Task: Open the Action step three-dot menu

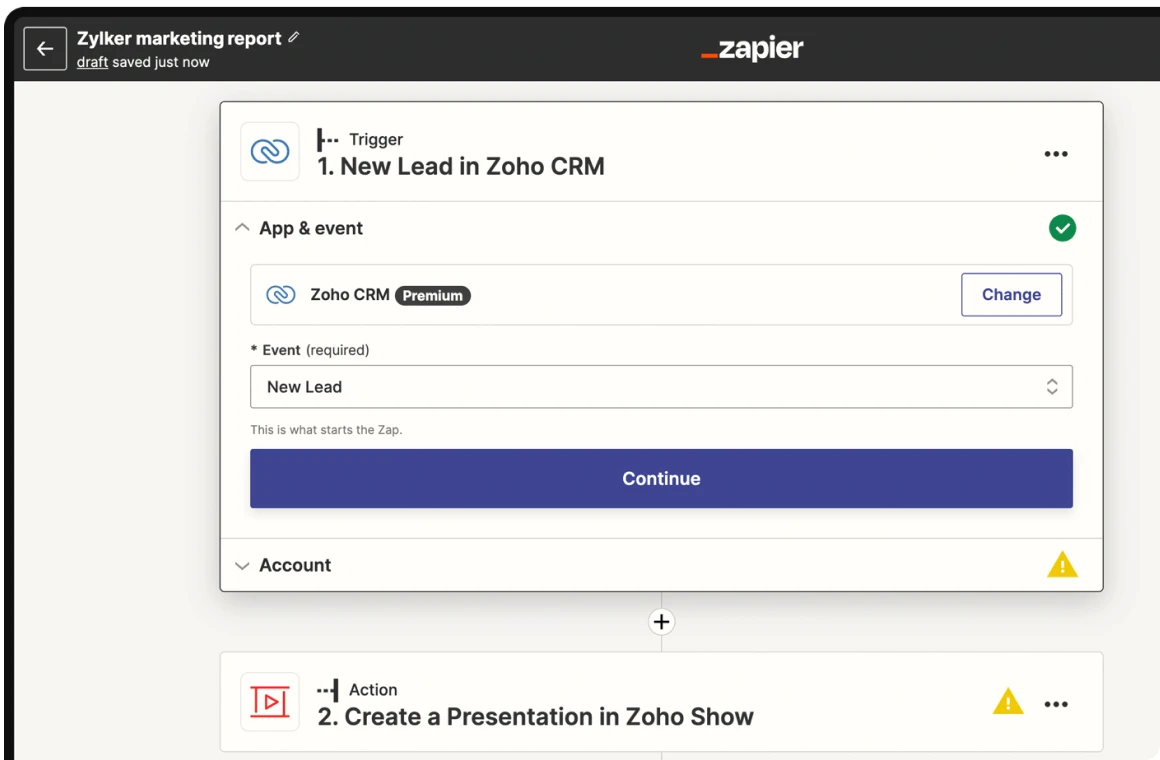Action: point(1056,704)
